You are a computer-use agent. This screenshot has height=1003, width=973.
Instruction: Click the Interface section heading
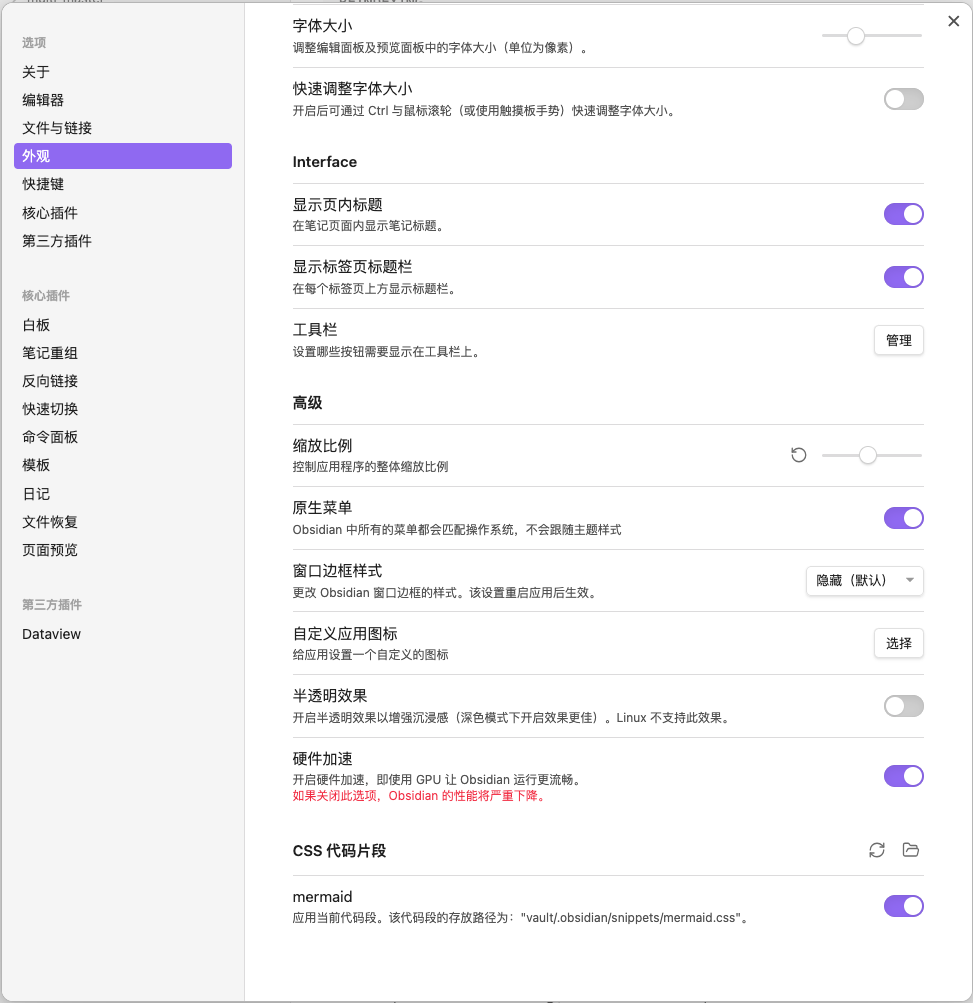coord(324,162)
